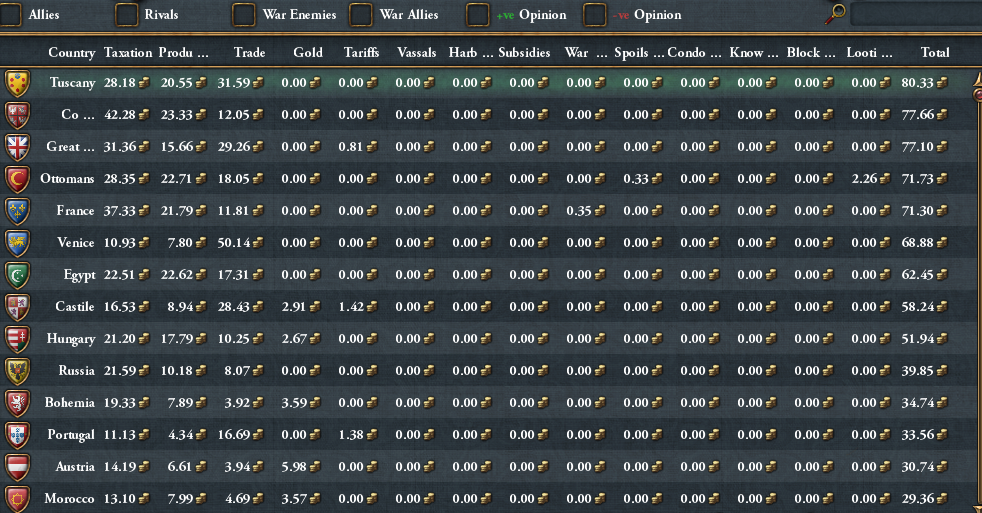
Task: Click the coin icon next to Venice trade 50.14
Action: pos(257,242)
